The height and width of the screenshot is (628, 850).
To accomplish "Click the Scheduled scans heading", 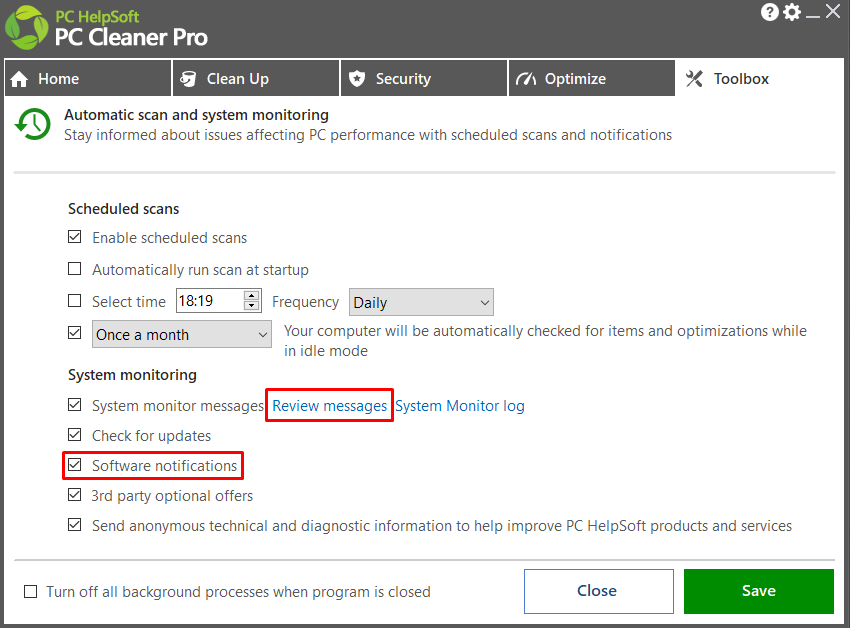I will point(124,209).
